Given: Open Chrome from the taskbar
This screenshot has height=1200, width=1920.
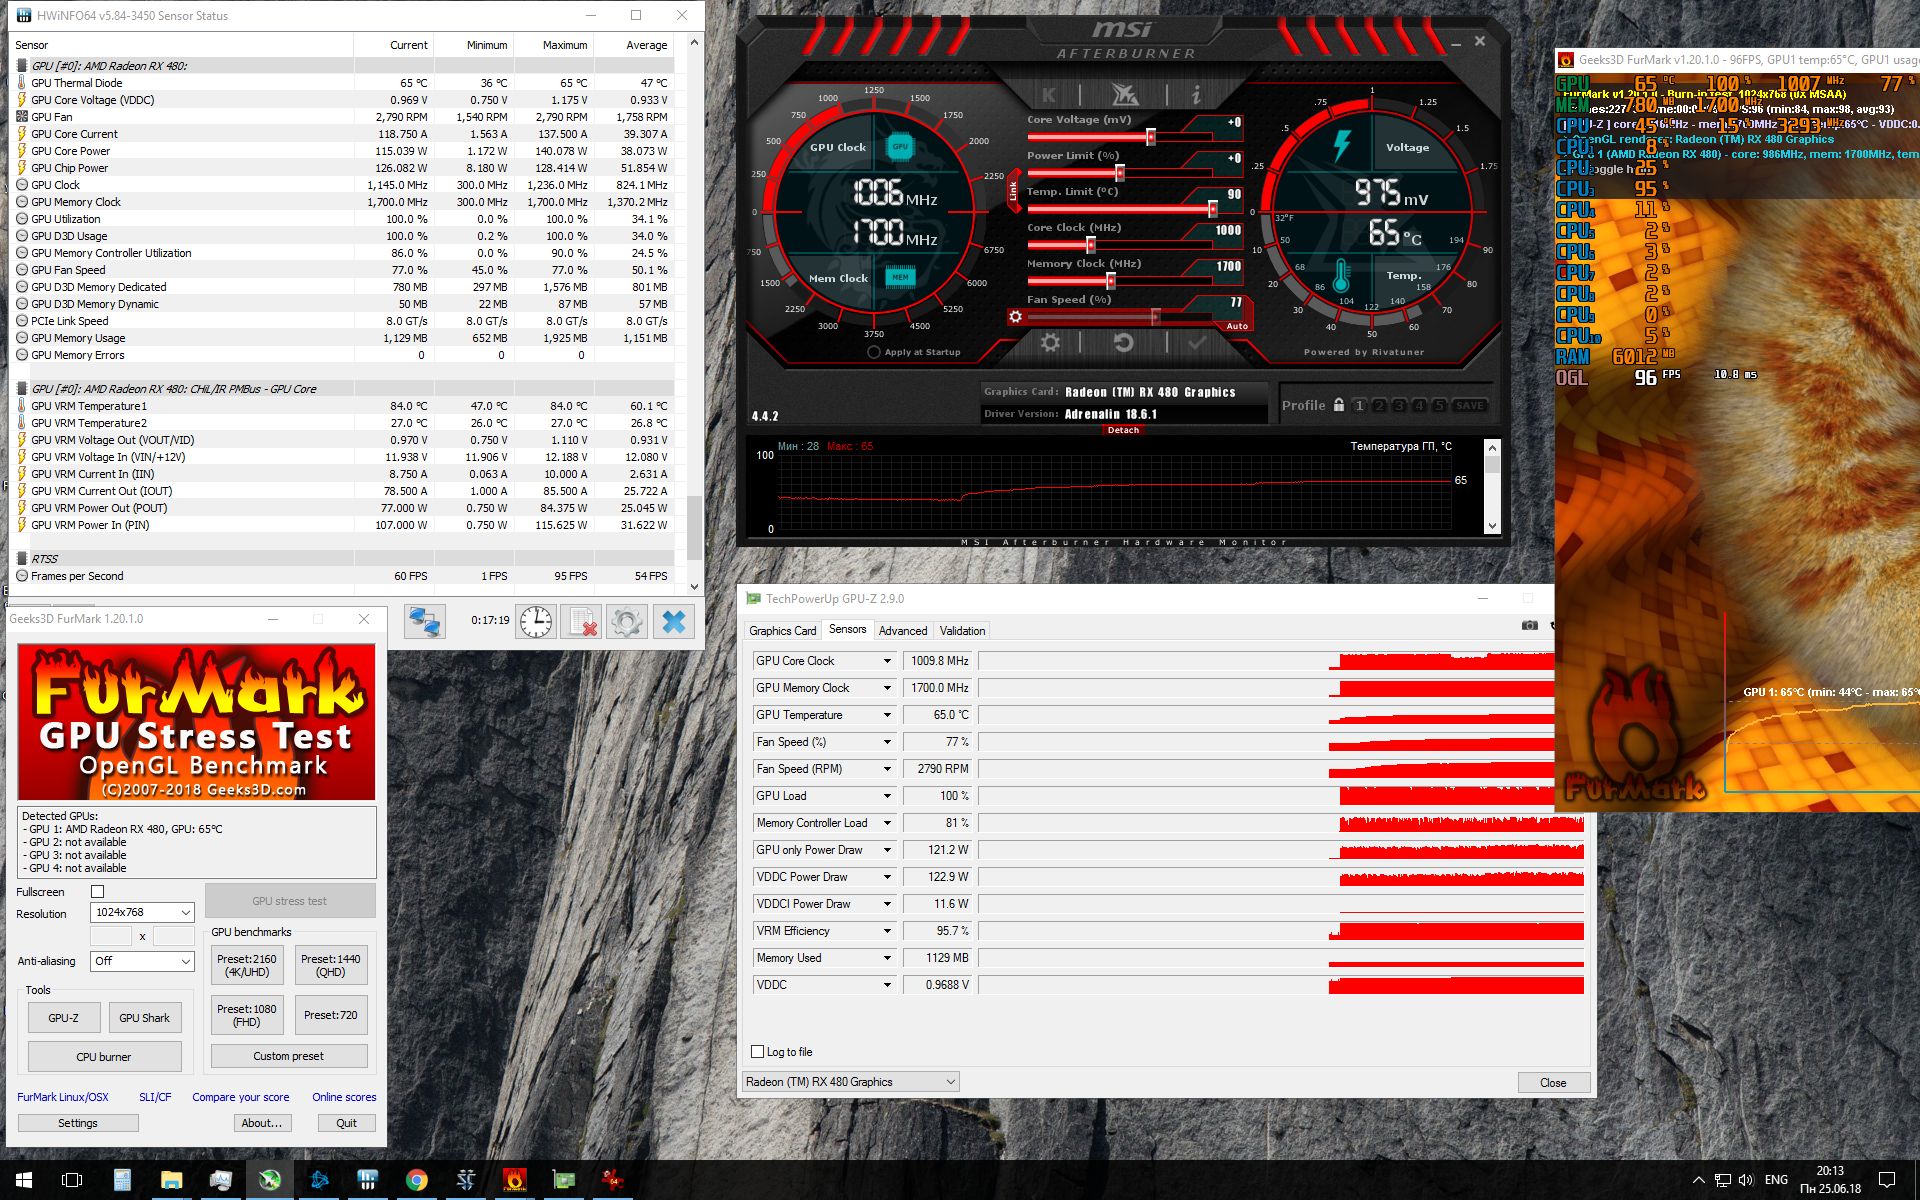Looking at the screenshot, I should click(x=417, y=1180).
